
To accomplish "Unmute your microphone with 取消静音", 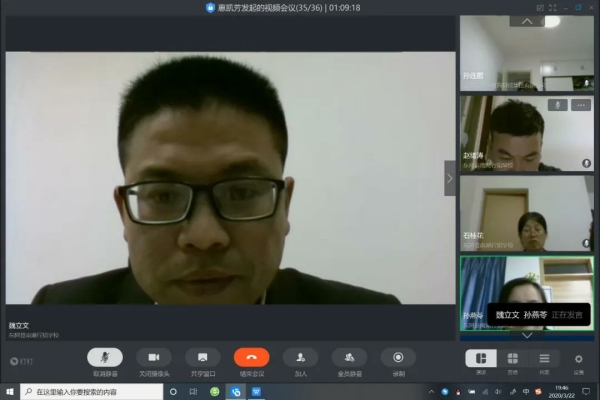I will (105, 358).
